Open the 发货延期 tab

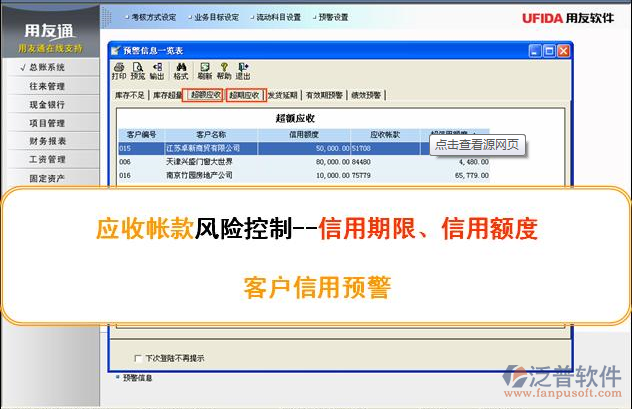pyautogui.click(x=283, y=95)
